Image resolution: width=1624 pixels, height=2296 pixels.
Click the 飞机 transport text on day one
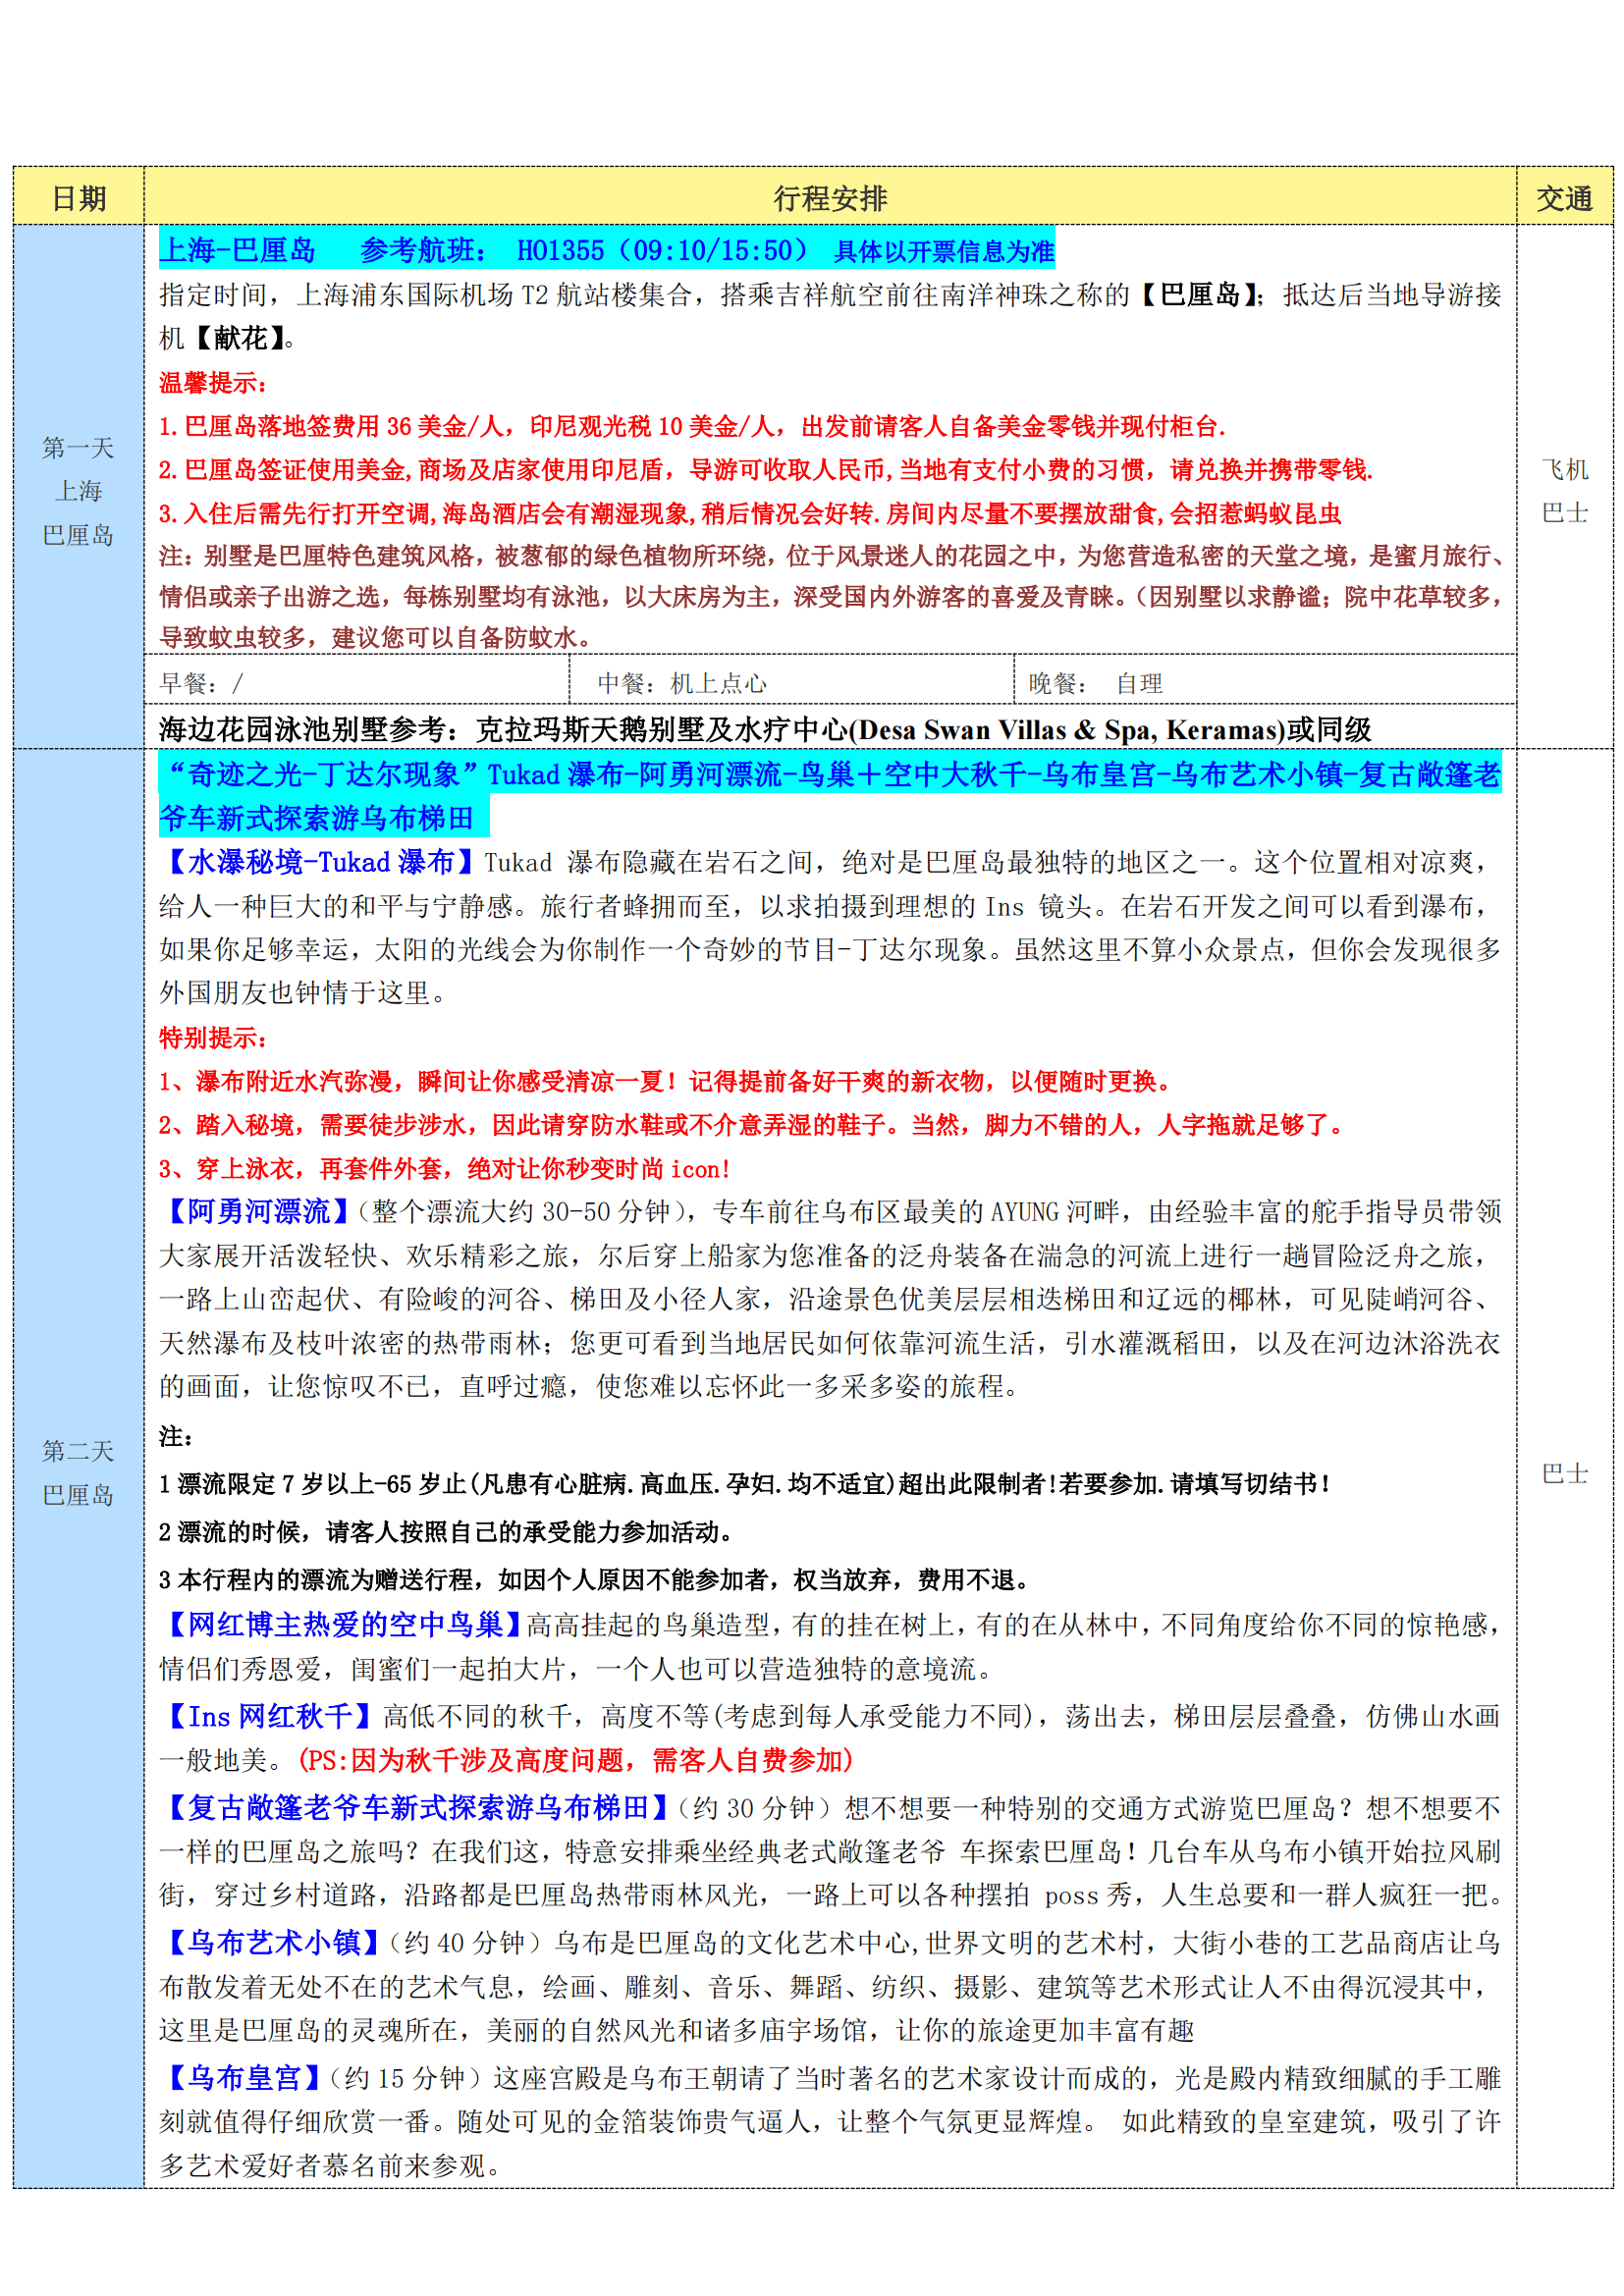1564,469
